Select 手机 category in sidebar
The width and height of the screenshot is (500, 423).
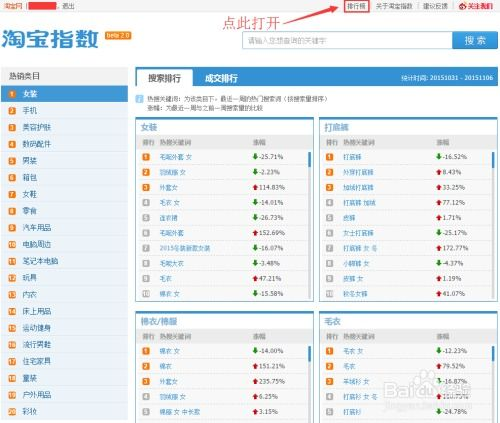(x=64, y=110)
